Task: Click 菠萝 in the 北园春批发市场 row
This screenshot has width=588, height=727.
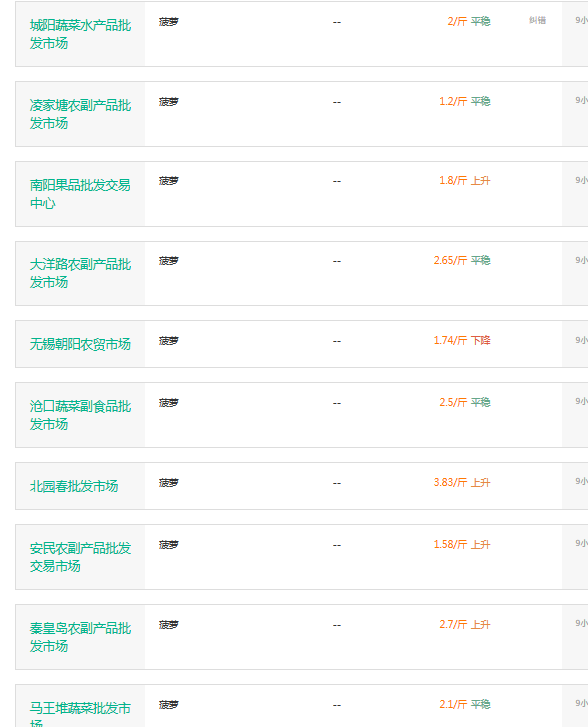Action: point(168,483)
